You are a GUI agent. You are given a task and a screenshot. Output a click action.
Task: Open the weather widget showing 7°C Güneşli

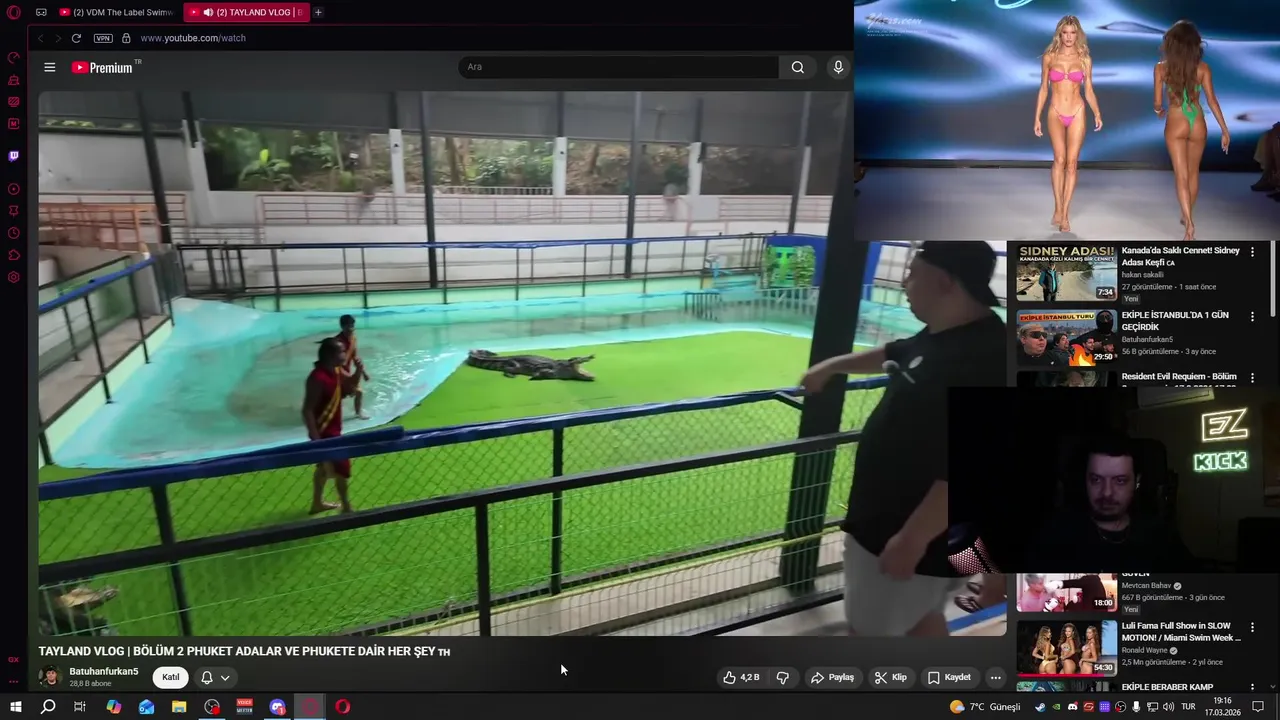click(985, 707)
